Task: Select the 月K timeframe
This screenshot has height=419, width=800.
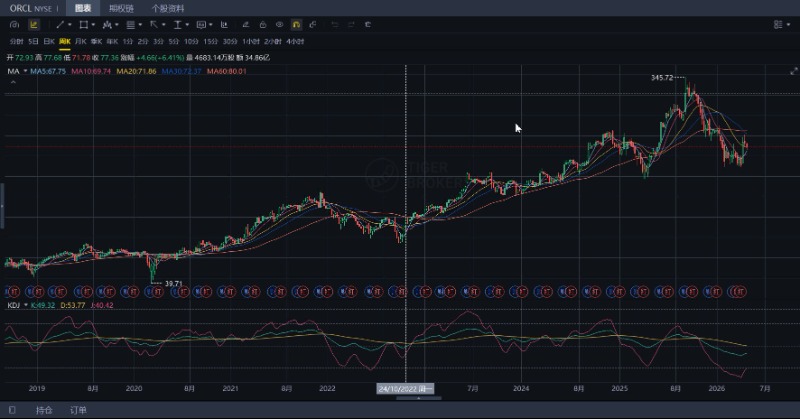Action: [x=80, y=41]
